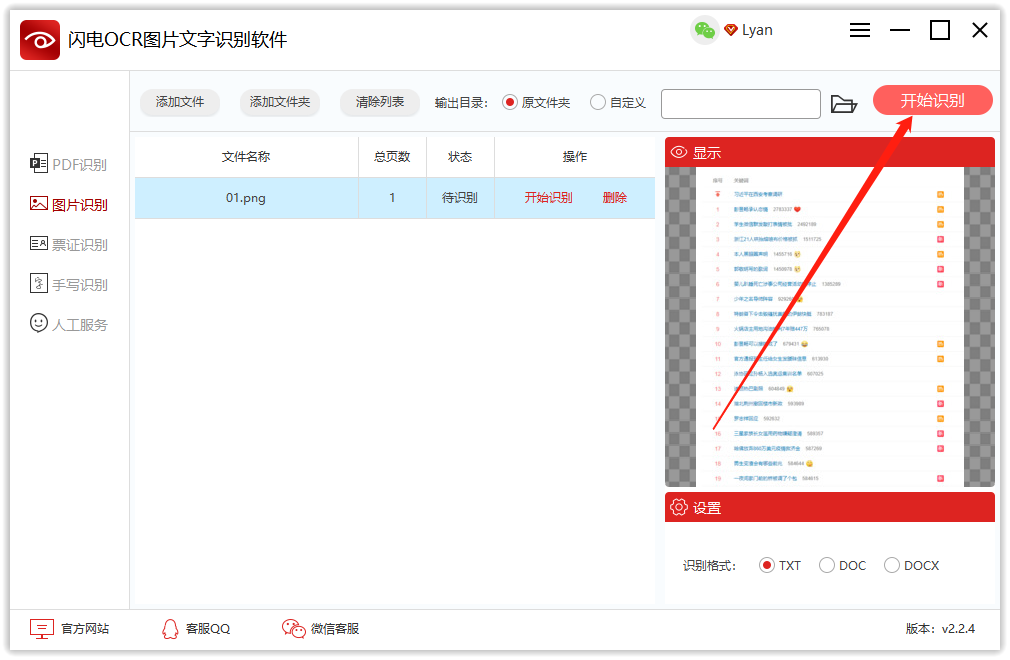Click the 票证识别 card icon
1010x660 pixels.
(39, 243)
